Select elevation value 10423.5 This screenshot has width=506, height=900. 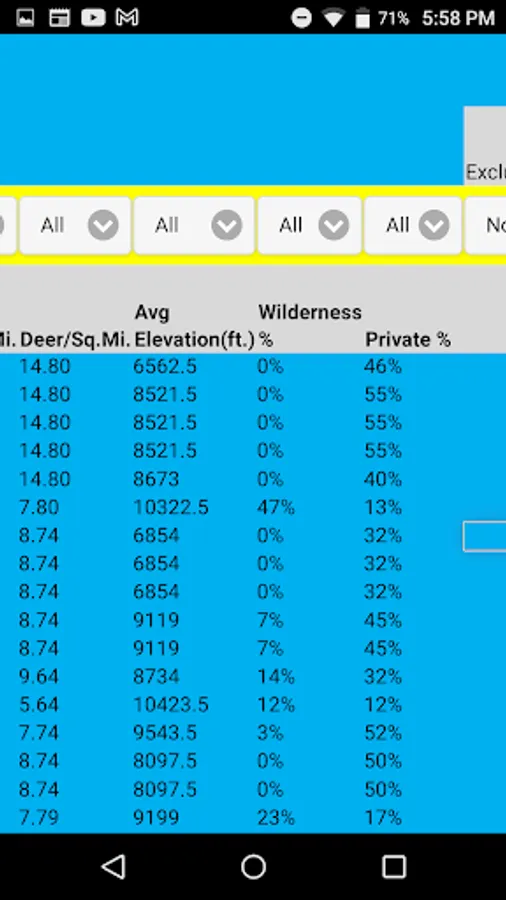coord(170,704)
